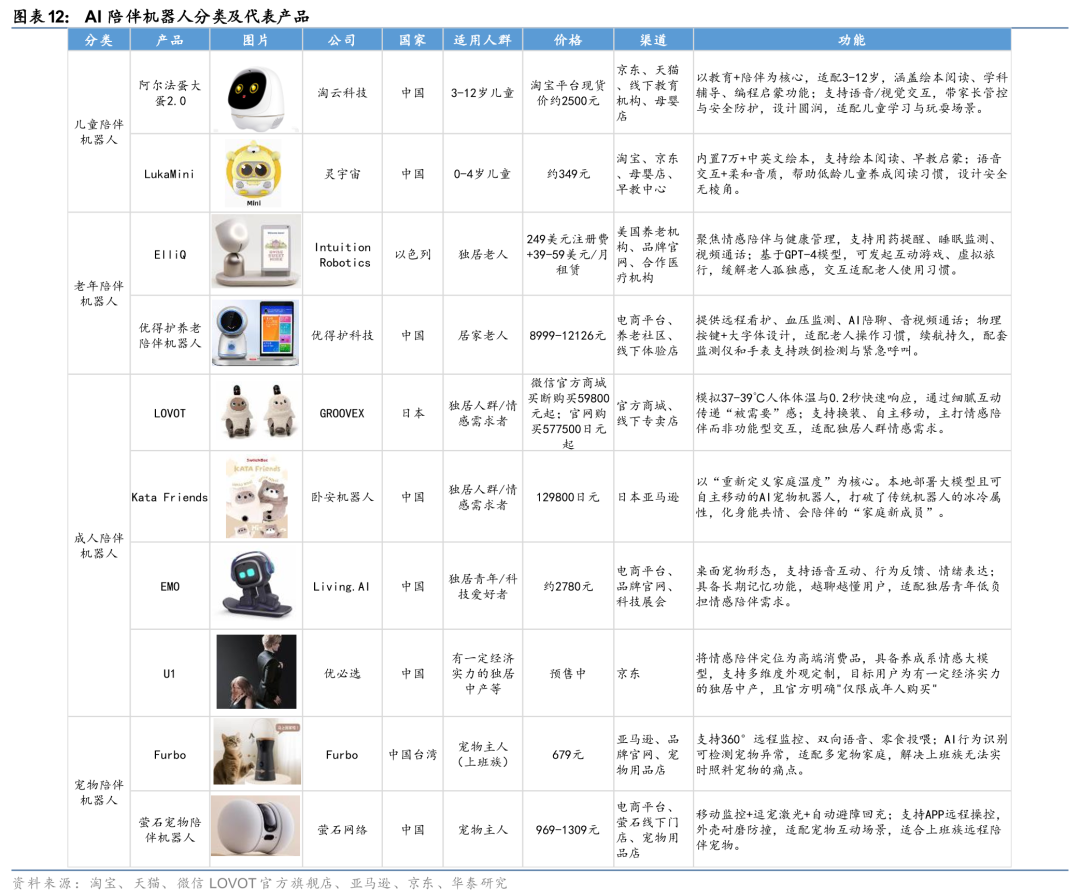
Task: Click the country cell 日本
Action: (x=413, y=413)
